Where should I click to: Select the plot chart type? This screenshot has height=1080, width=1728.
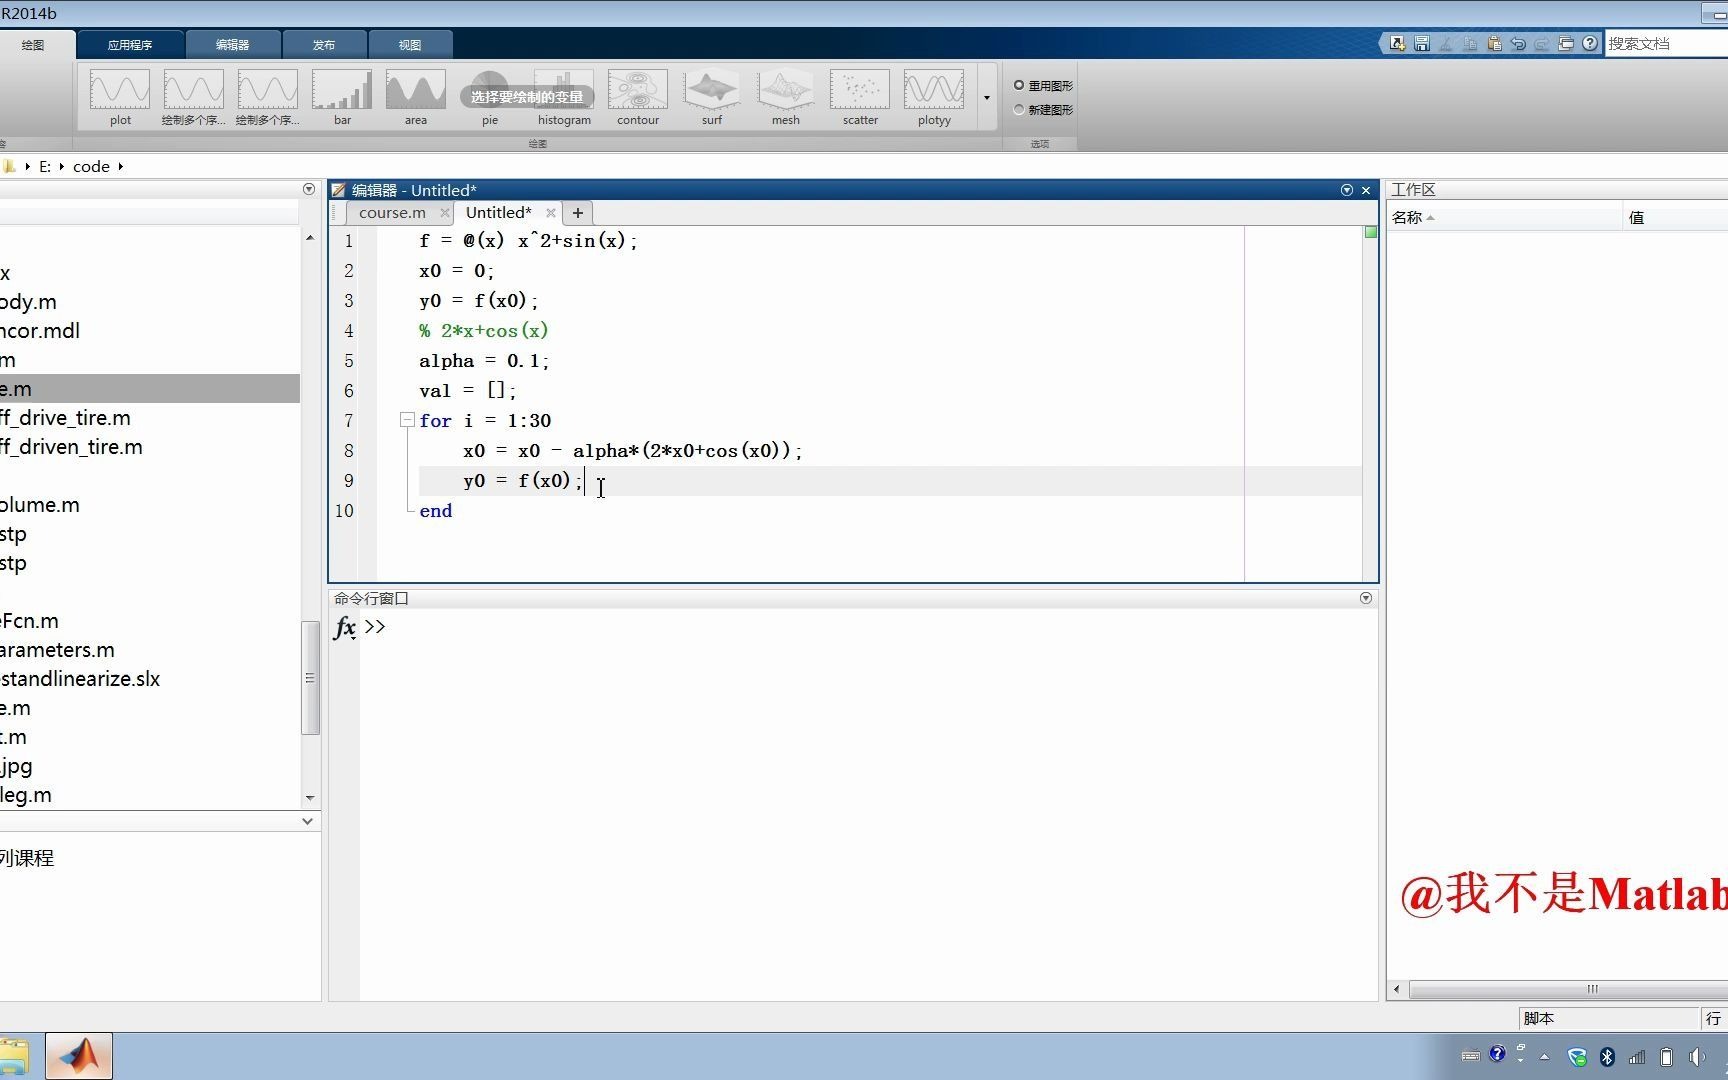pos(120,97)
